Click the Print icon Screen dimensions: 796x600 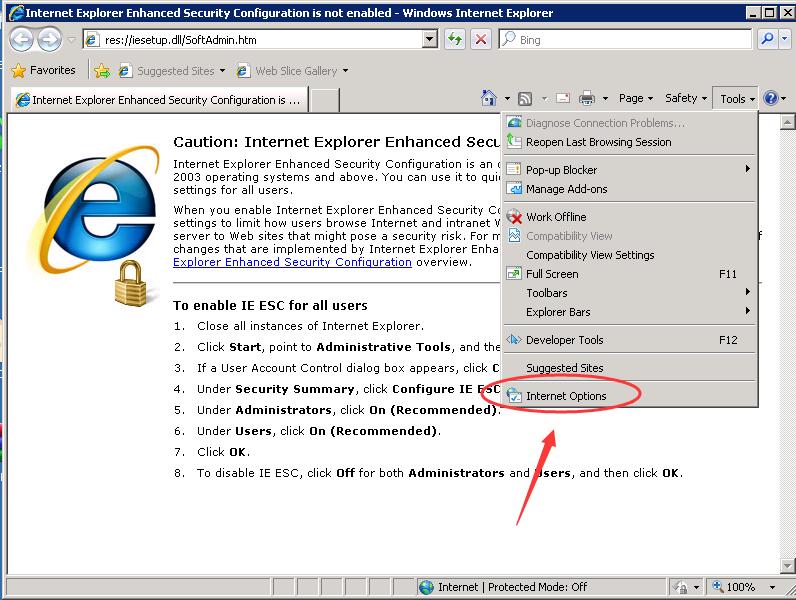[587, 98]
